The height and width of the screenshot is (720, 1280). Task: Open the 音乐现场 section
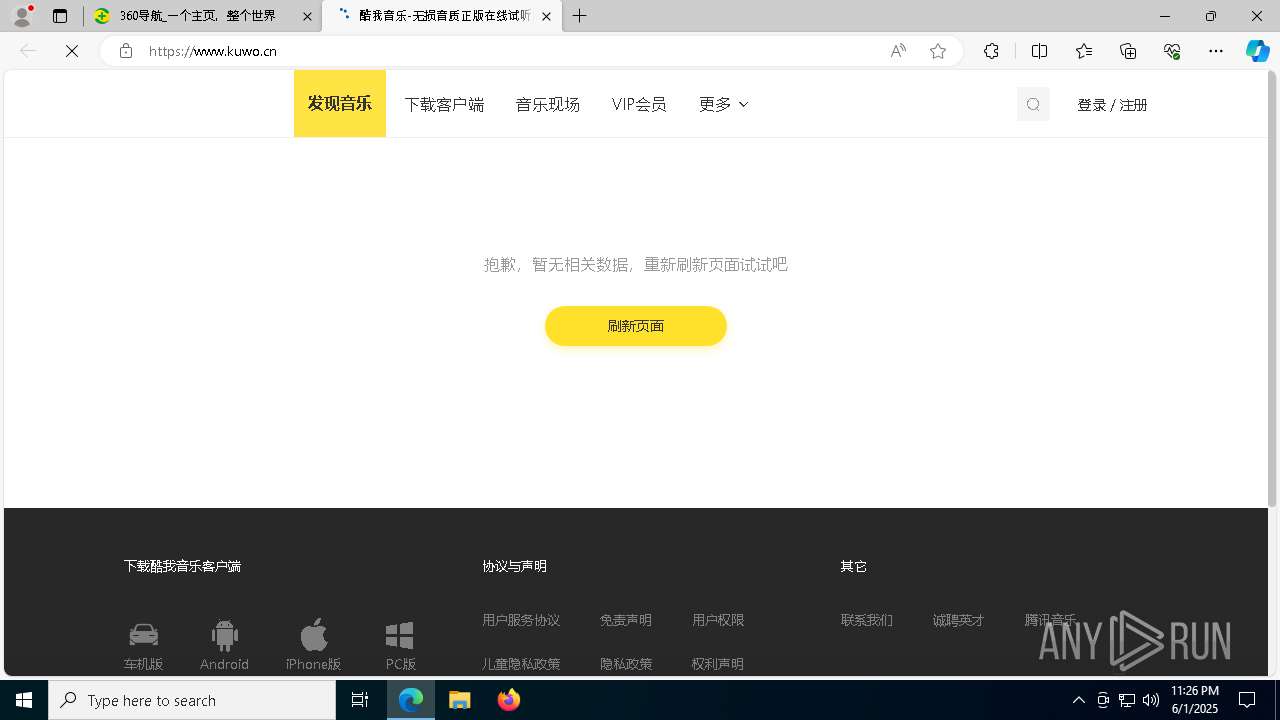(547, 104)
